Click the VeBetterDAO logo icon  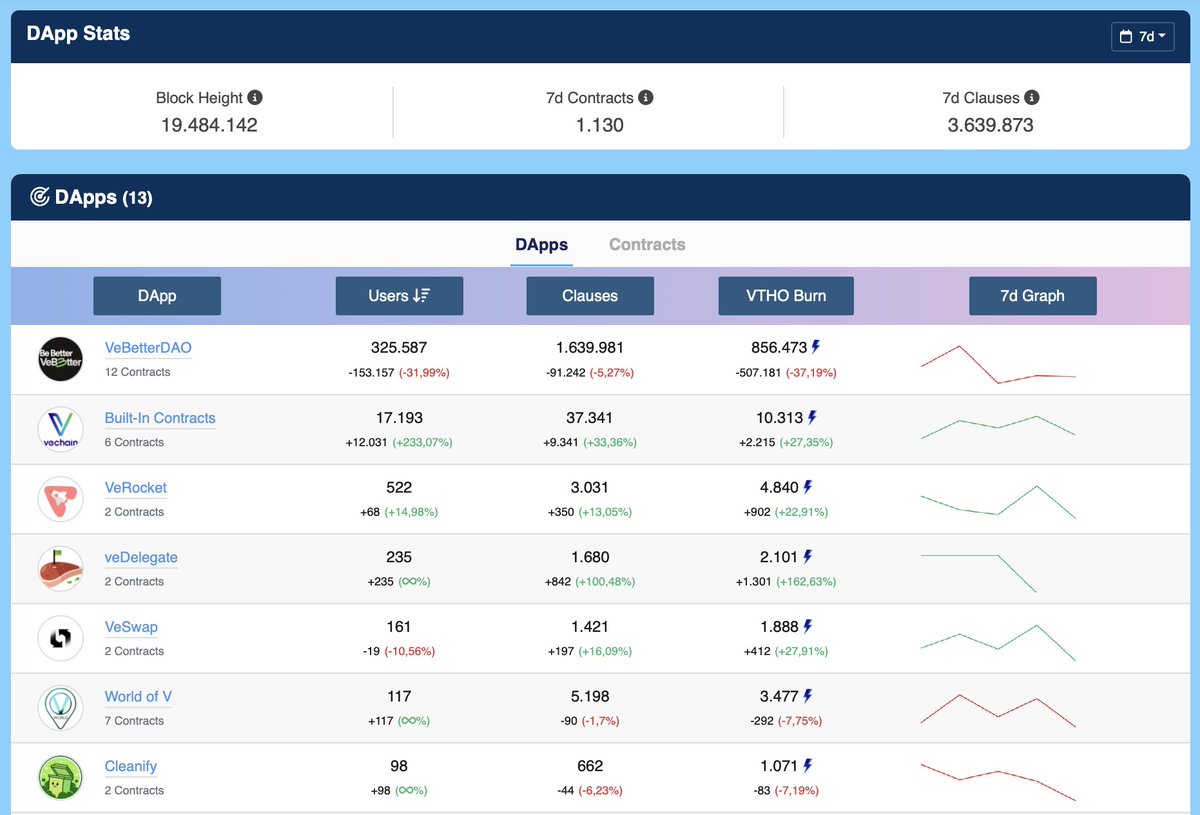pyautogui.click(x=60, y=359)
